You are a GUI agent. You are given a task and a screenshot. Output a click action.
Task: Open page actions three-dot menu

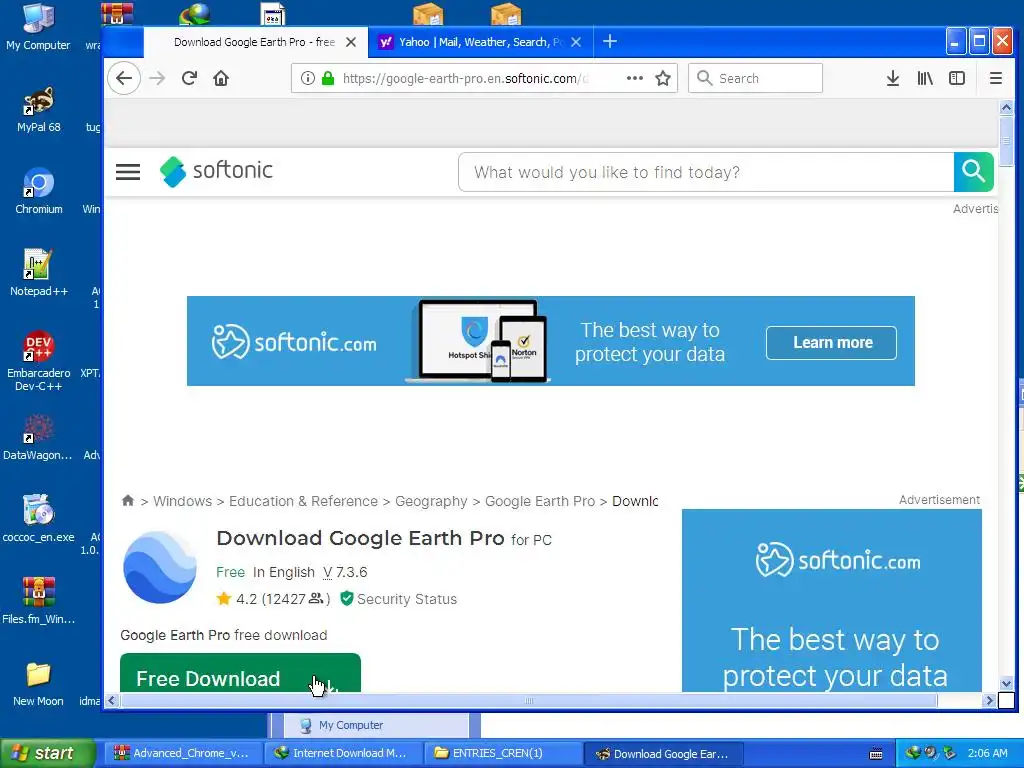coord(634,78)
